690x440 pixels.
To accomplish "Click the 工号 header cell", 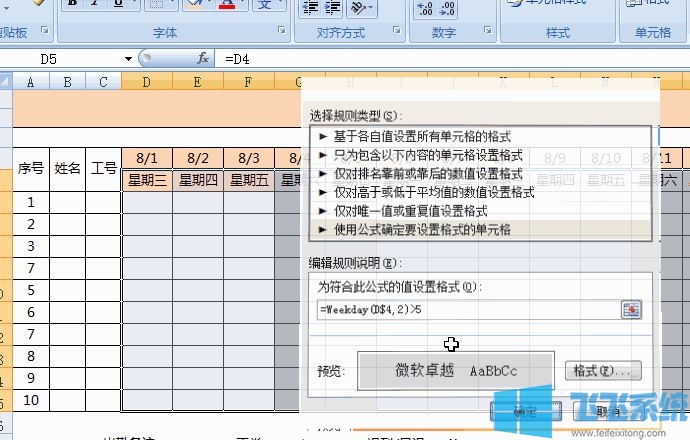I will coord(103,169).
